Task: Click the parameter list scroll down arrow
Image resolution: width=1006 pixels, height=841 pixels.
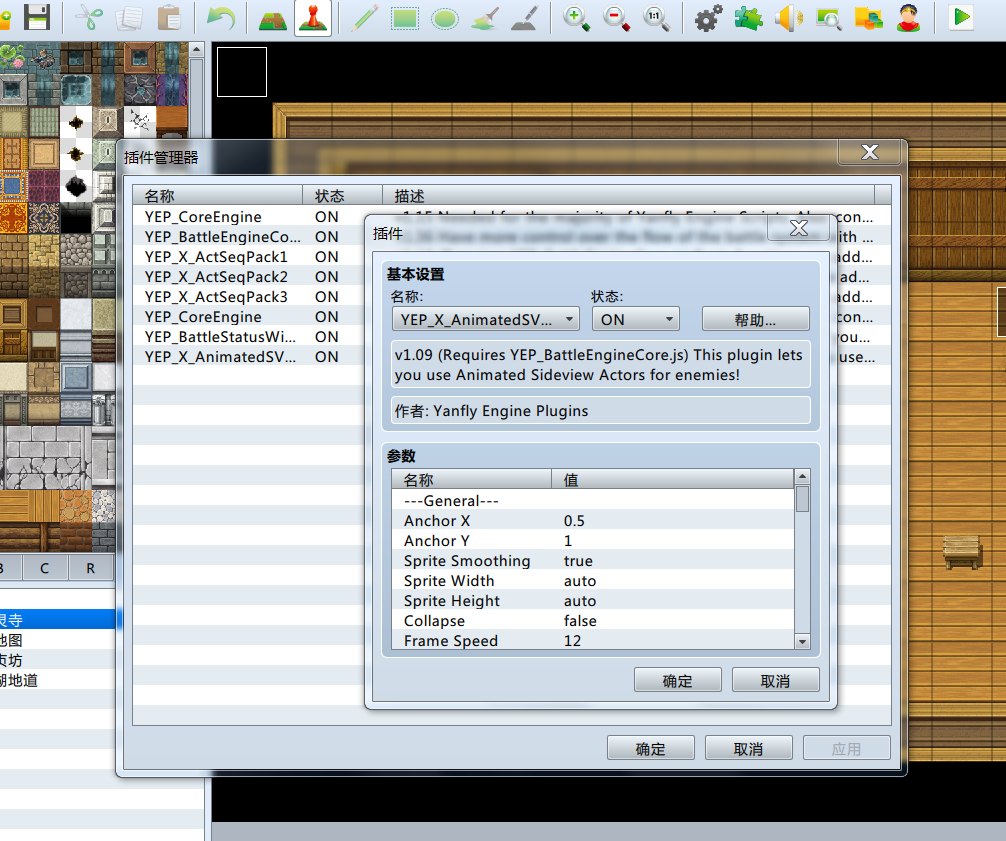Action: pos(802,641)
